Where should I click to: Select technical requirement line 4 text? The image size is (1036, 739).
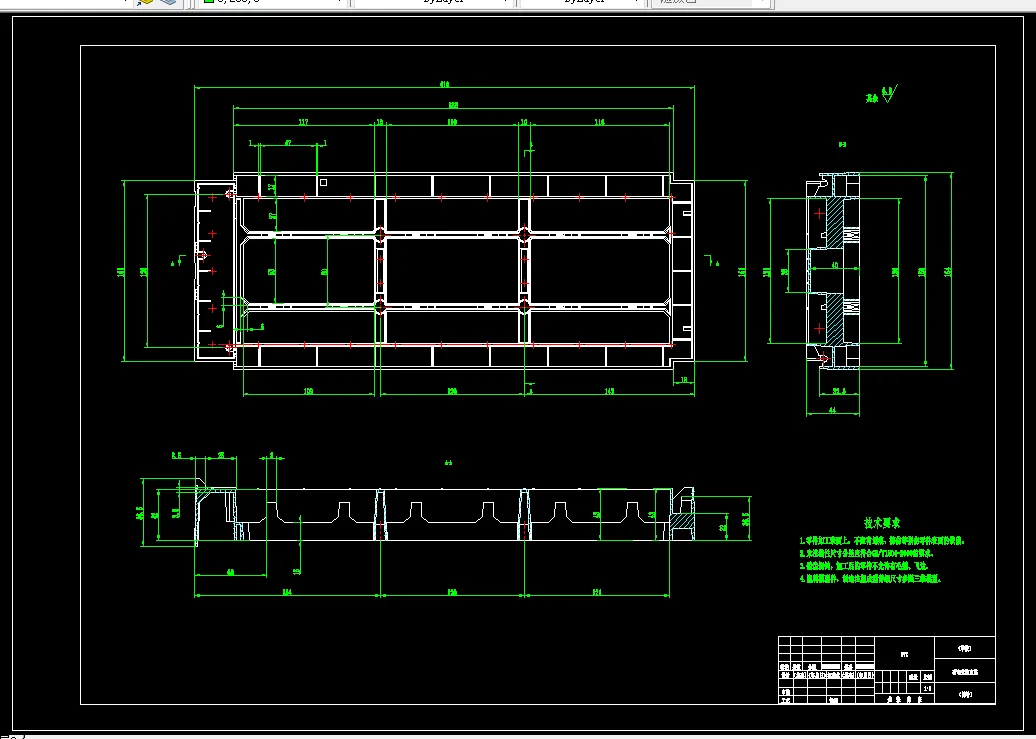click(870, 578)
